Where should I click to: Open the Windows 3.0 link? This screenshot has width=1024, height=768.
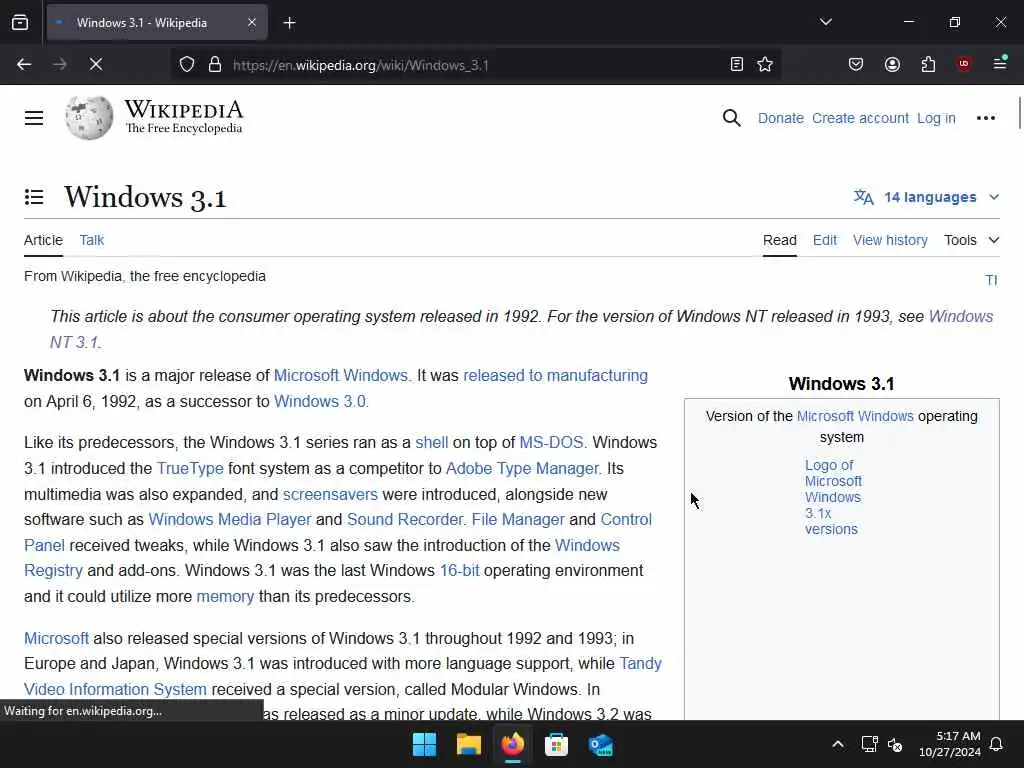(319, 401)
